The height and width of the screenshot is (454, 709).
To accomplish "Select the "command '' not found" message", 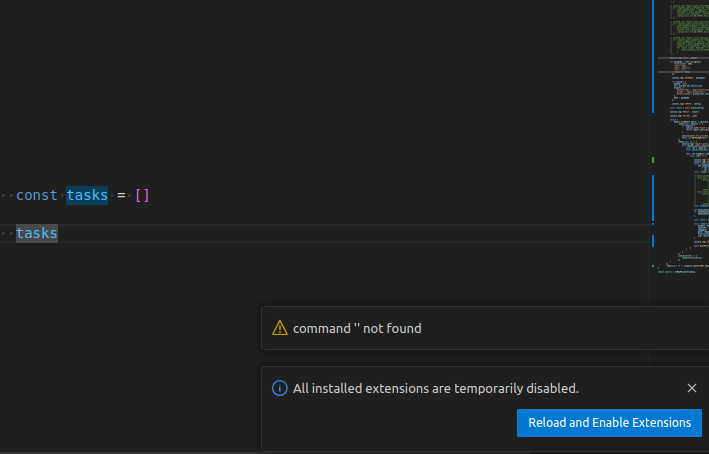I will 357,328.
